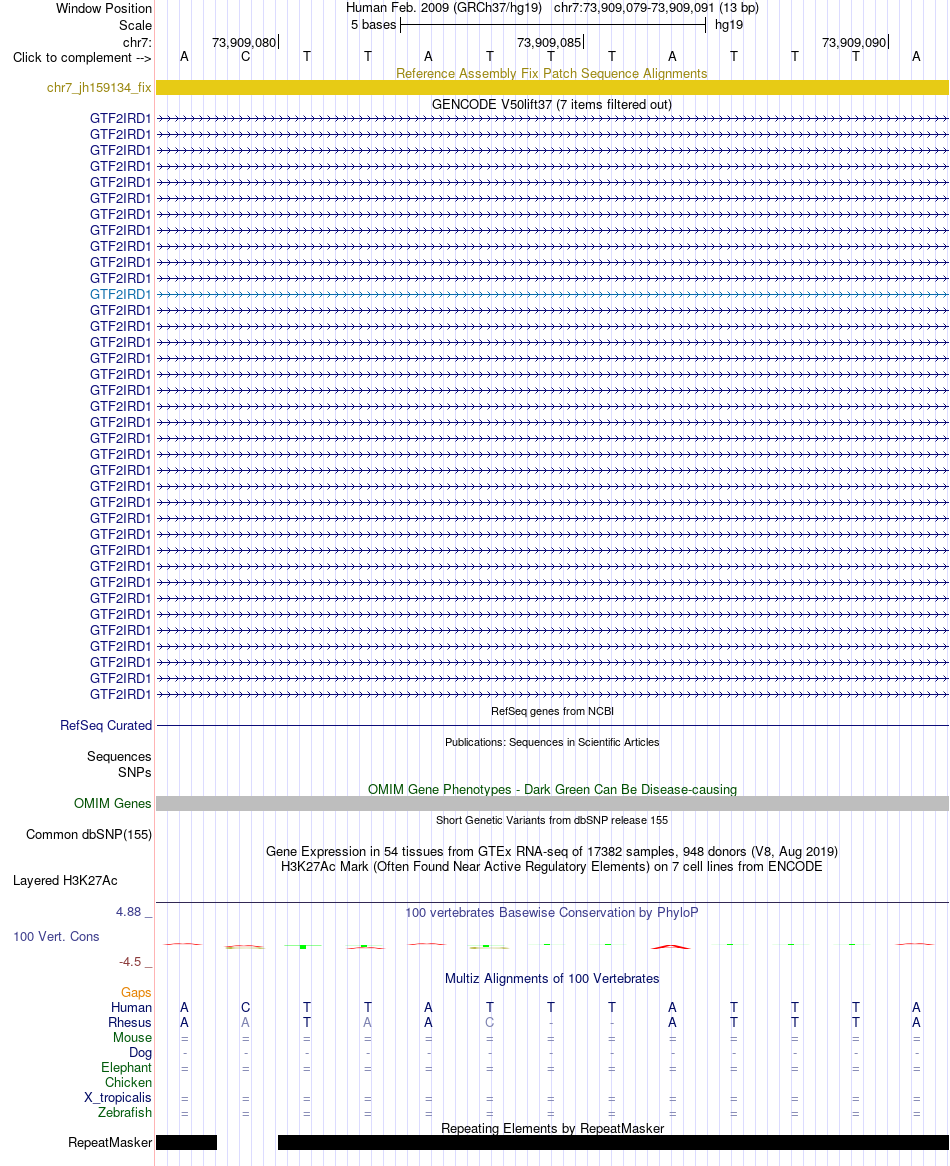Click the largest red PhyloP conservation peak
The image size is (950, 1166).
(671, 947)
